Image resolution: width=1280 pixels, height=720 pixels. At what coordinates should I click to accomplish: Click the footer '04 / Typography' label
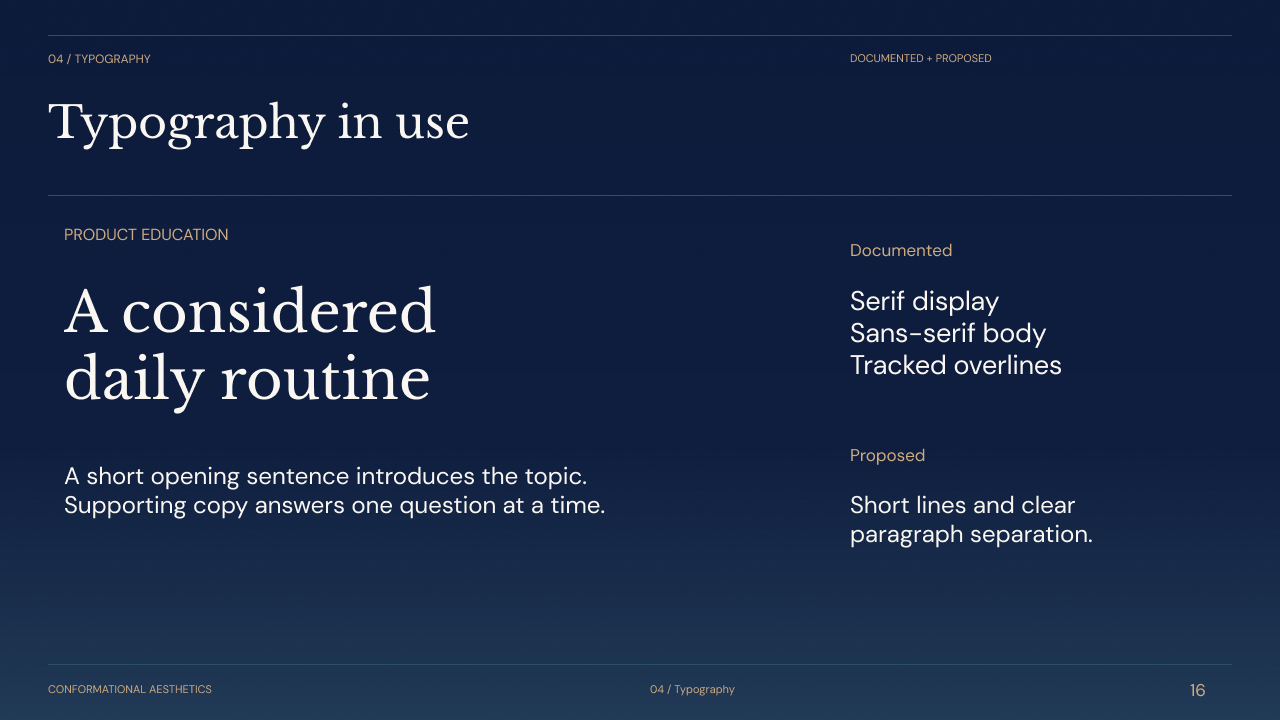[x=692, y=689]
